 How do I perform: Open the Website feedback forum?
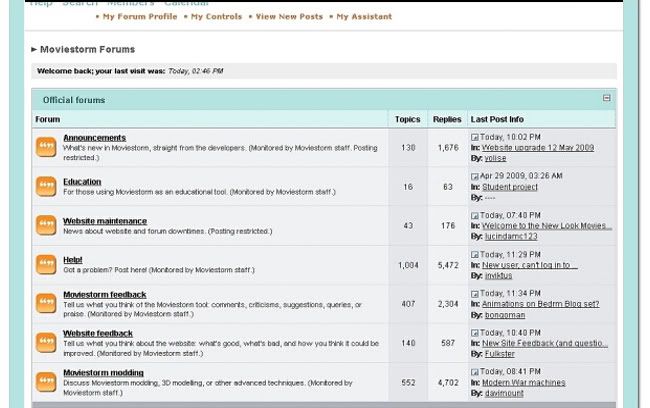(x=98, y=333)
